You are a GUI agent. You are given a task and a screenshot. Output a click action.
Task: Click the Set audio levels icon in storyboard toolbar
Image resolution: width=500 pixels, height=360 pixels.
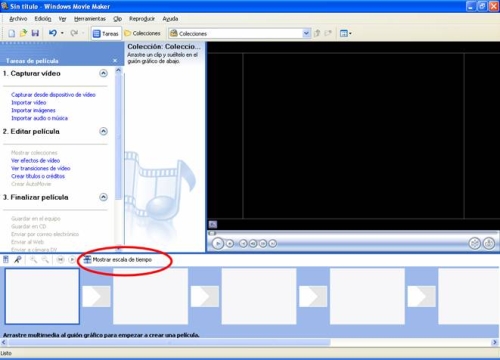pyautogui.click(x=6, y=259)
